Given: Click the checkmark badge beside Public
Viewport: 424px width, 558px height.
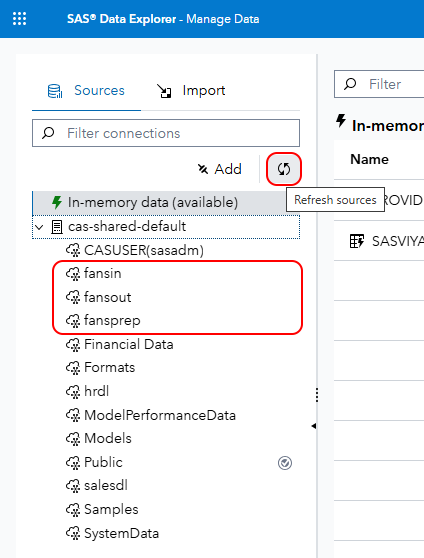Looking at the screenshot, I should pos(285,463).
